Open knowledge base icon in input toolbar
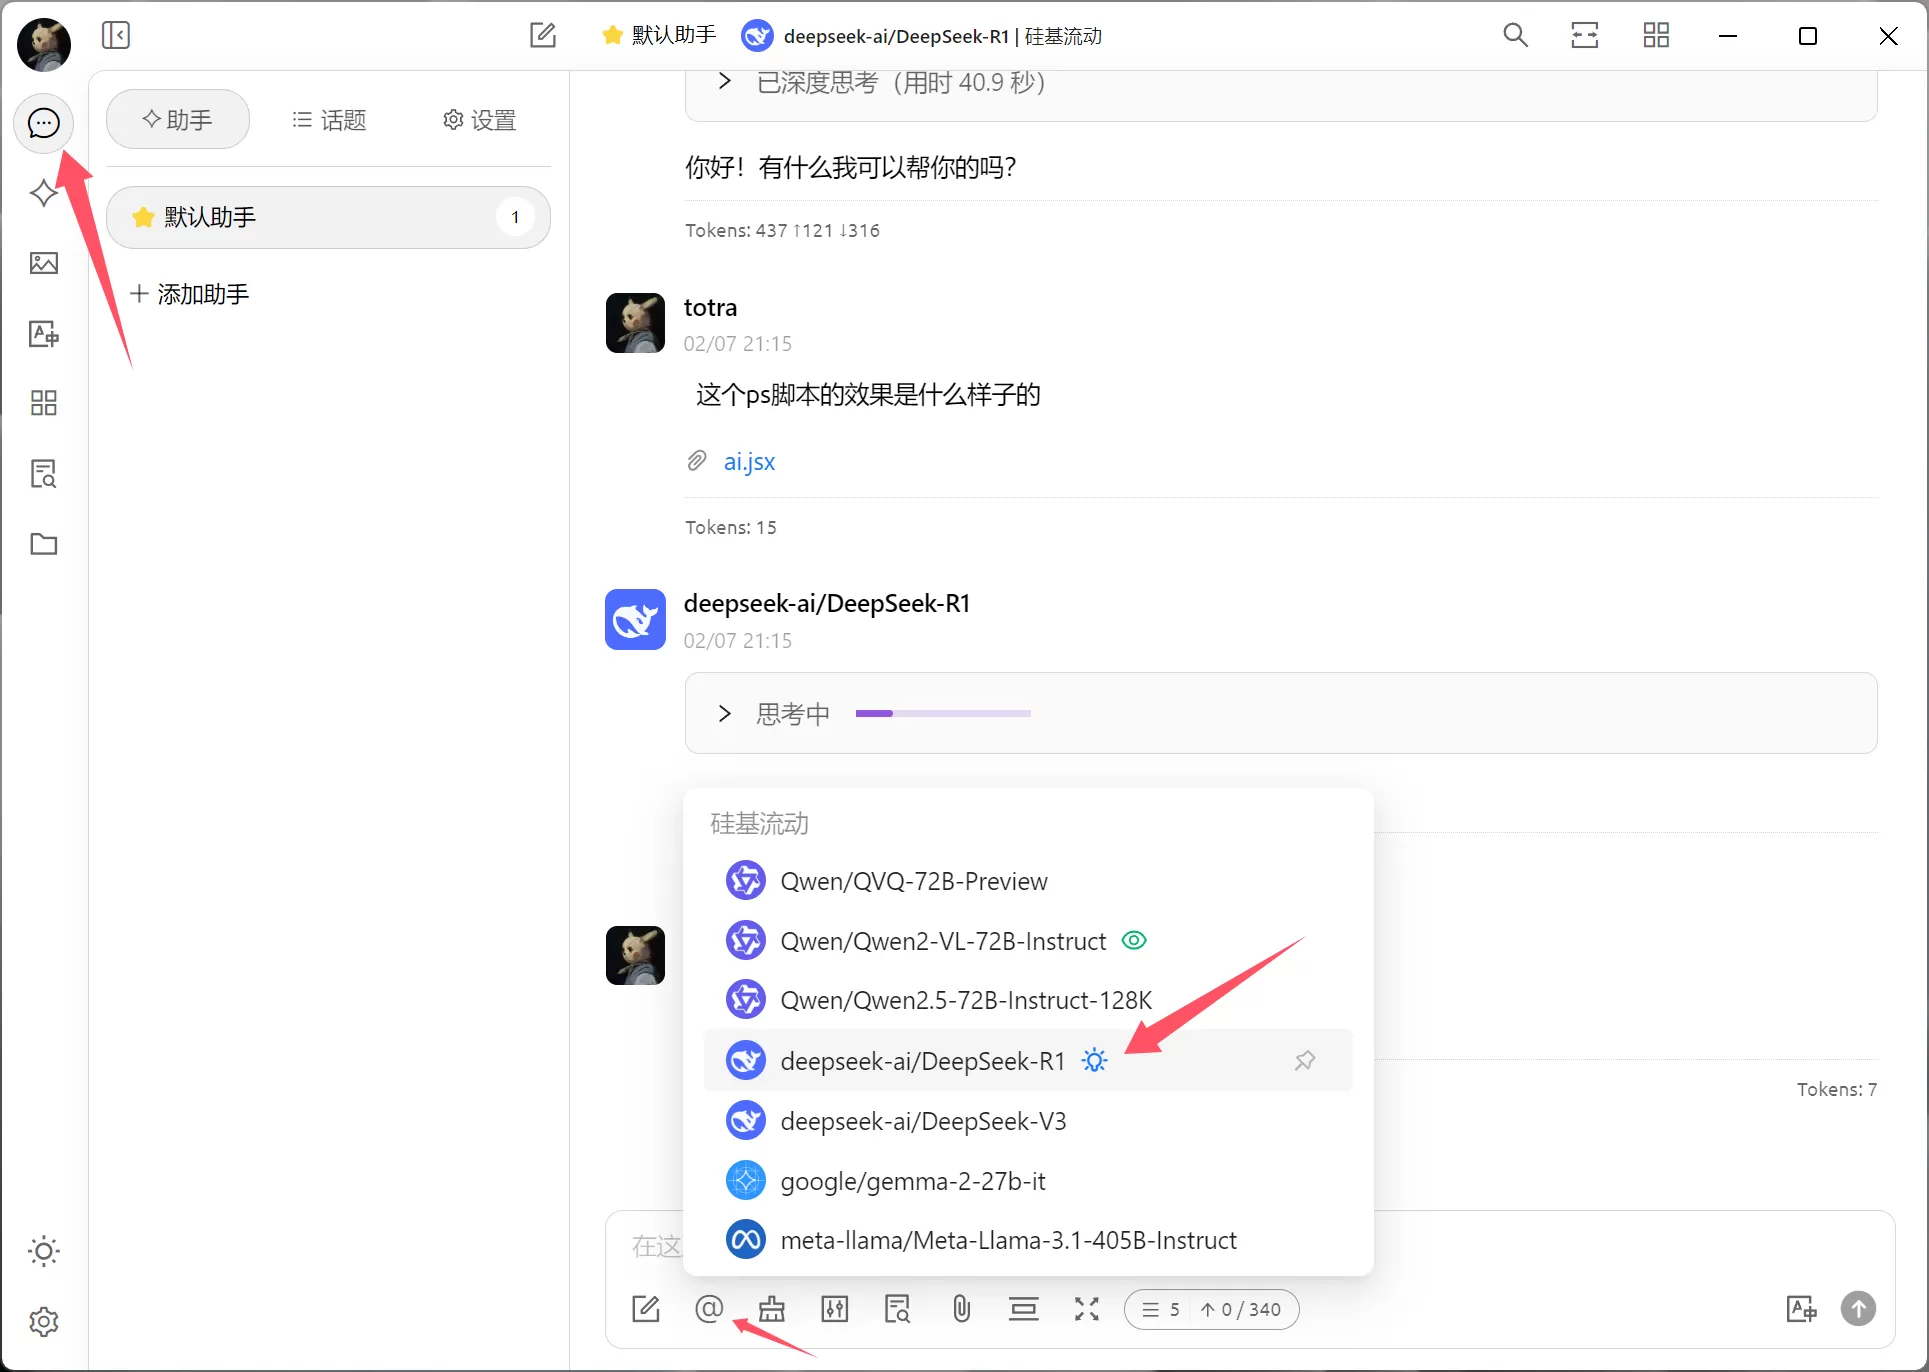This screenshot has width=1929, height=1372. point(898,1309)
